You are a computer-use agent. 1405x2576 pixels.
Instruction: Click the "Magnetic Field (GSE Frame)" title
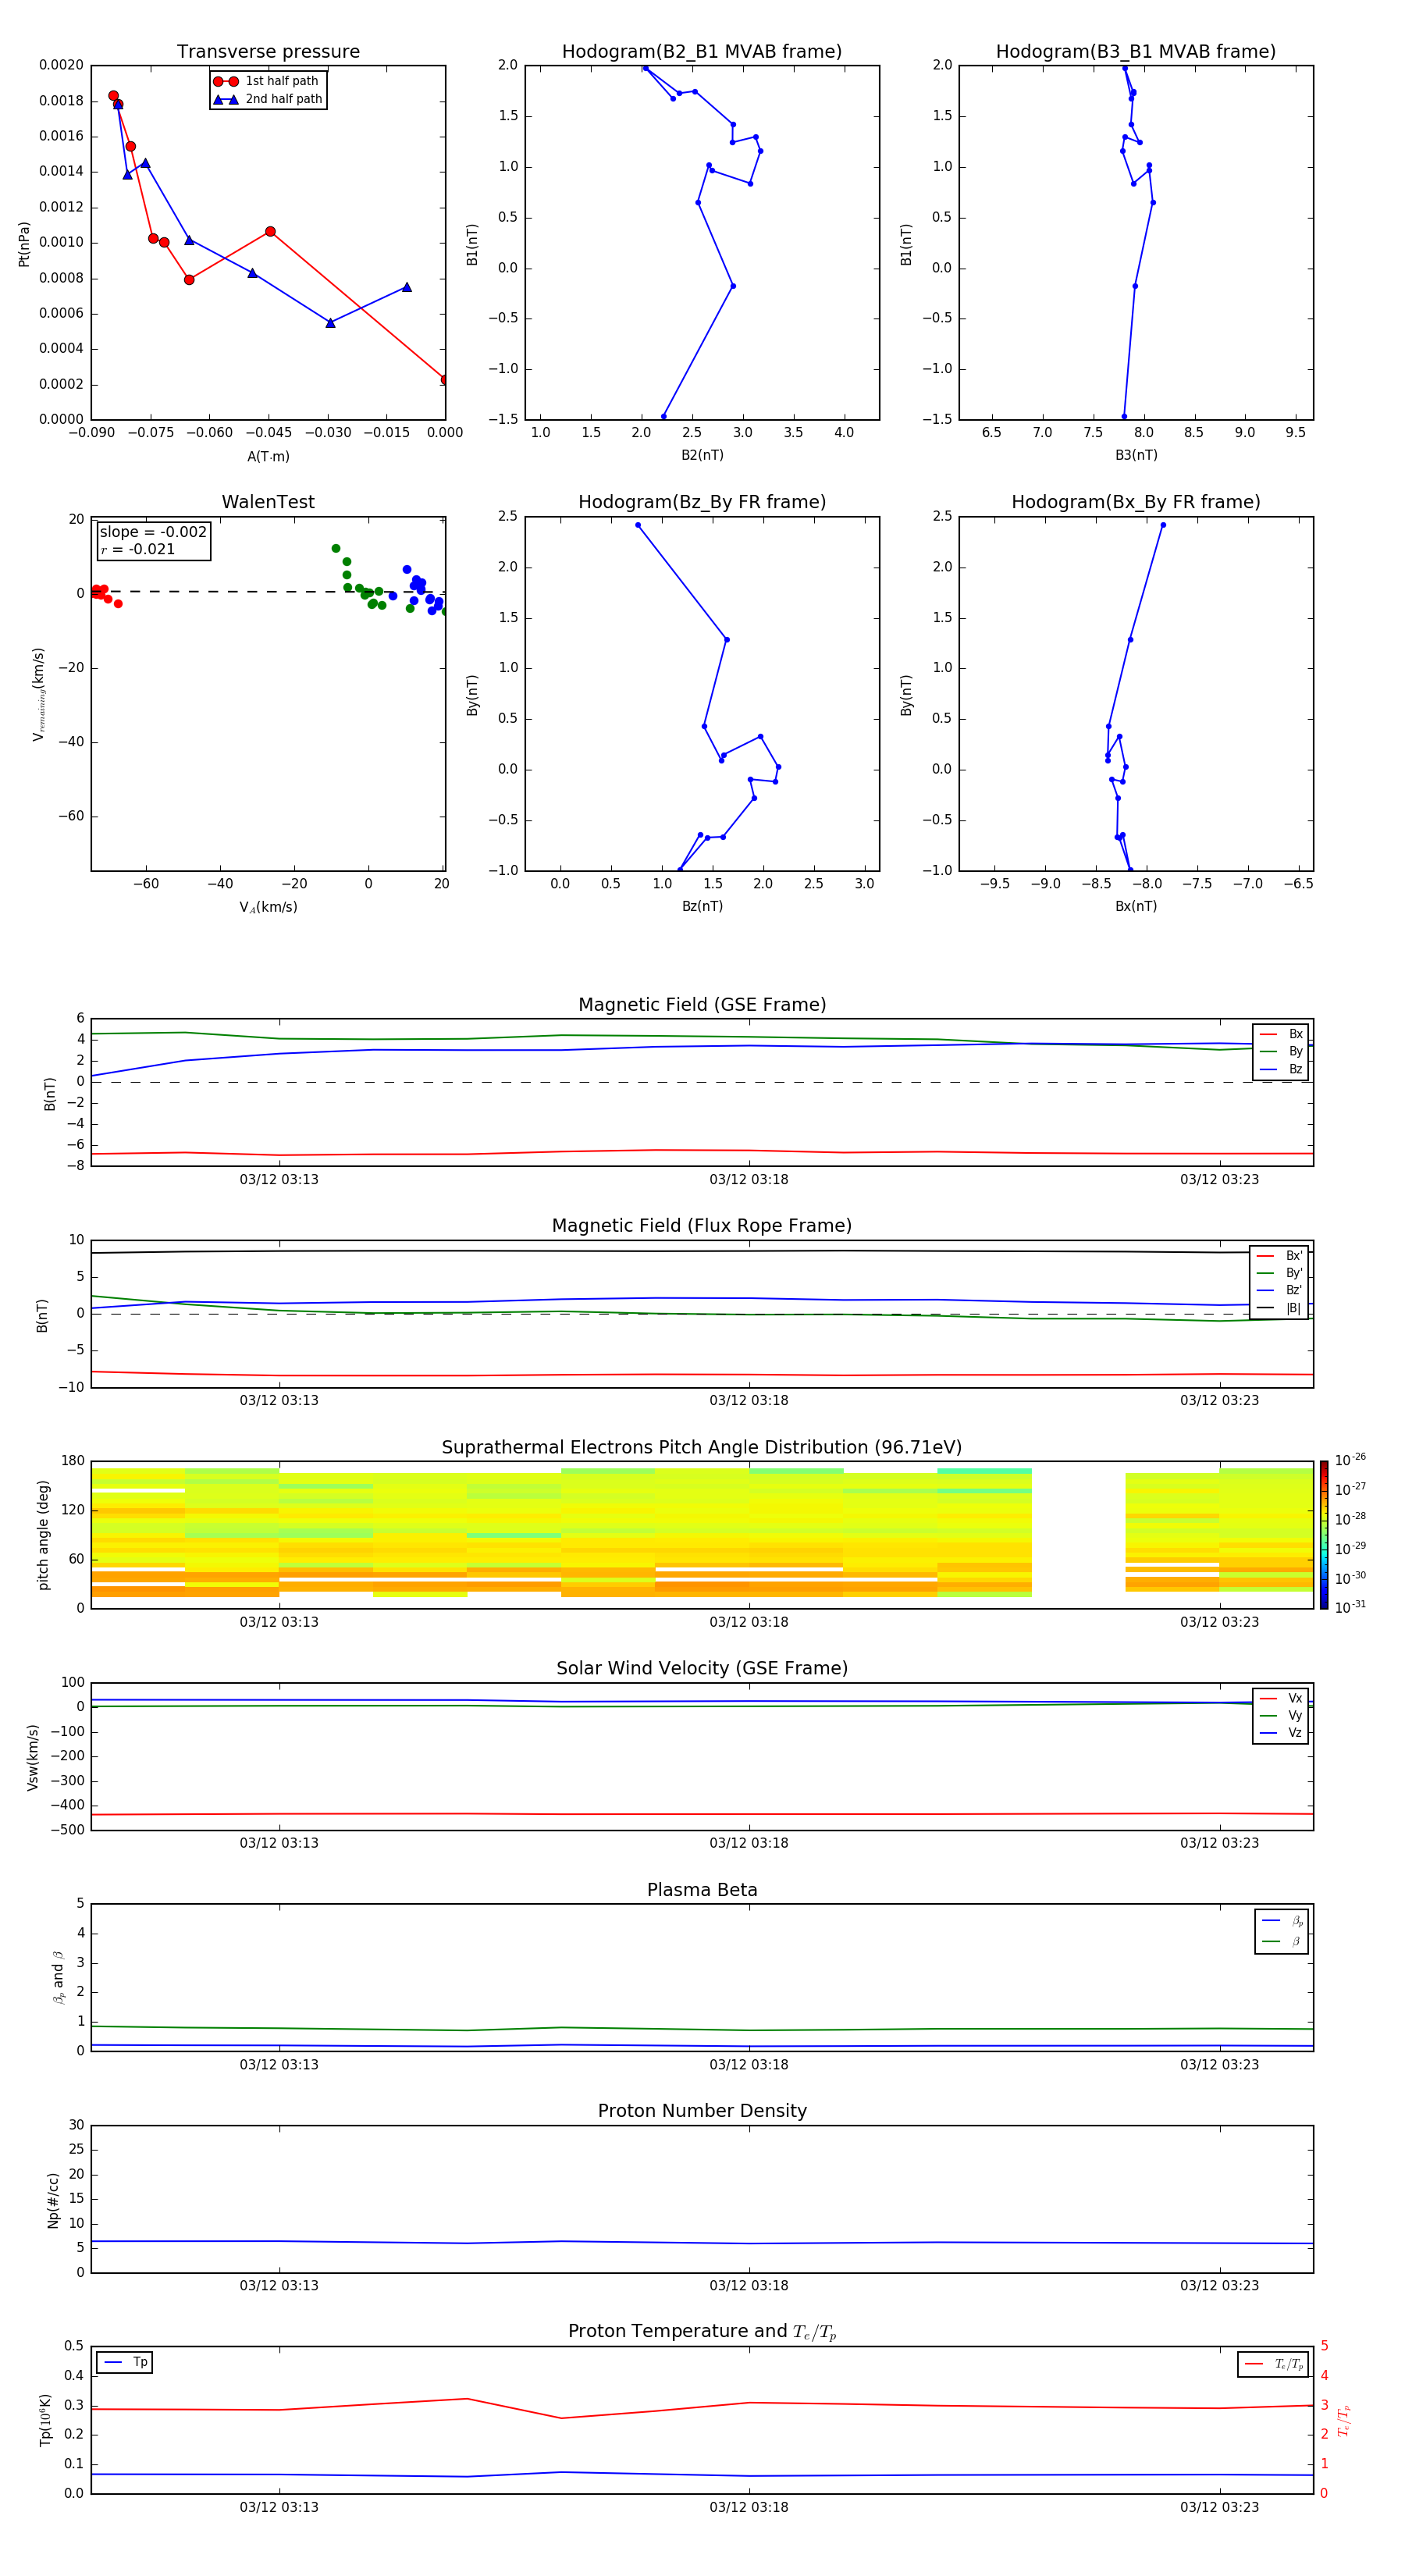(702, 1005)
